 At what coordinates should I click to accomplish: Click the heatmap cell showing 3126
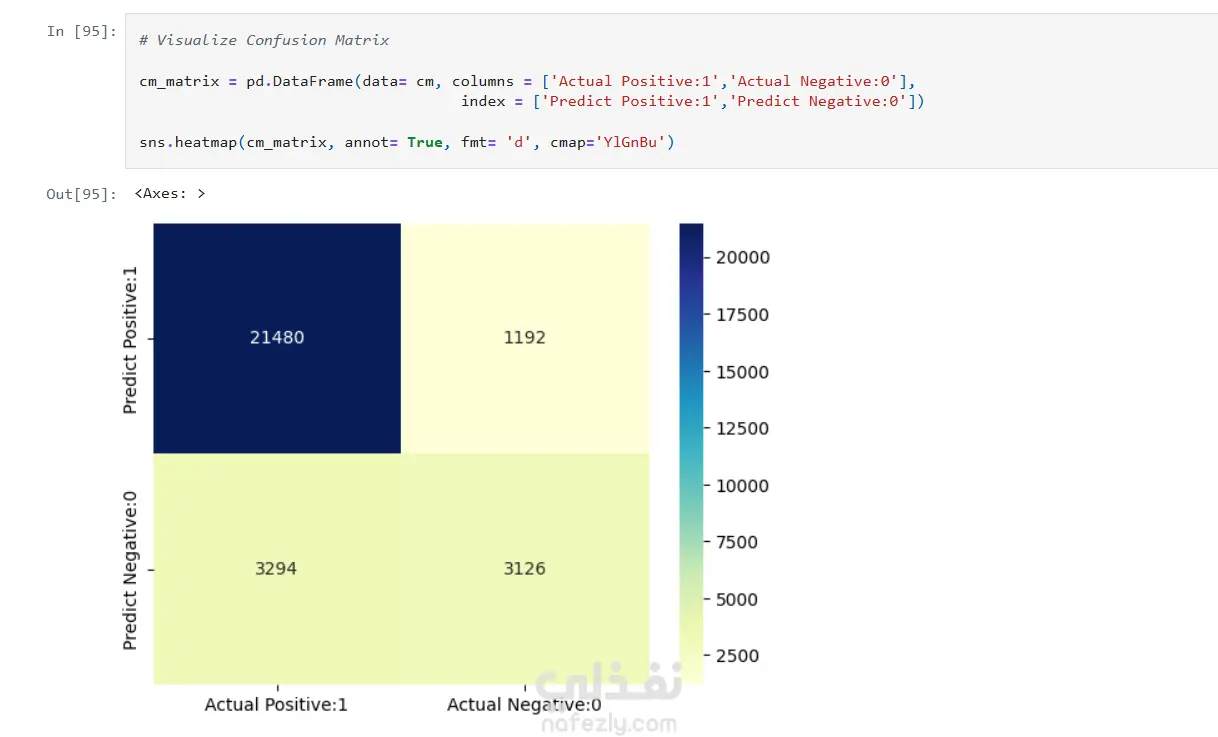pyautogui.click(x=525, y=568)
